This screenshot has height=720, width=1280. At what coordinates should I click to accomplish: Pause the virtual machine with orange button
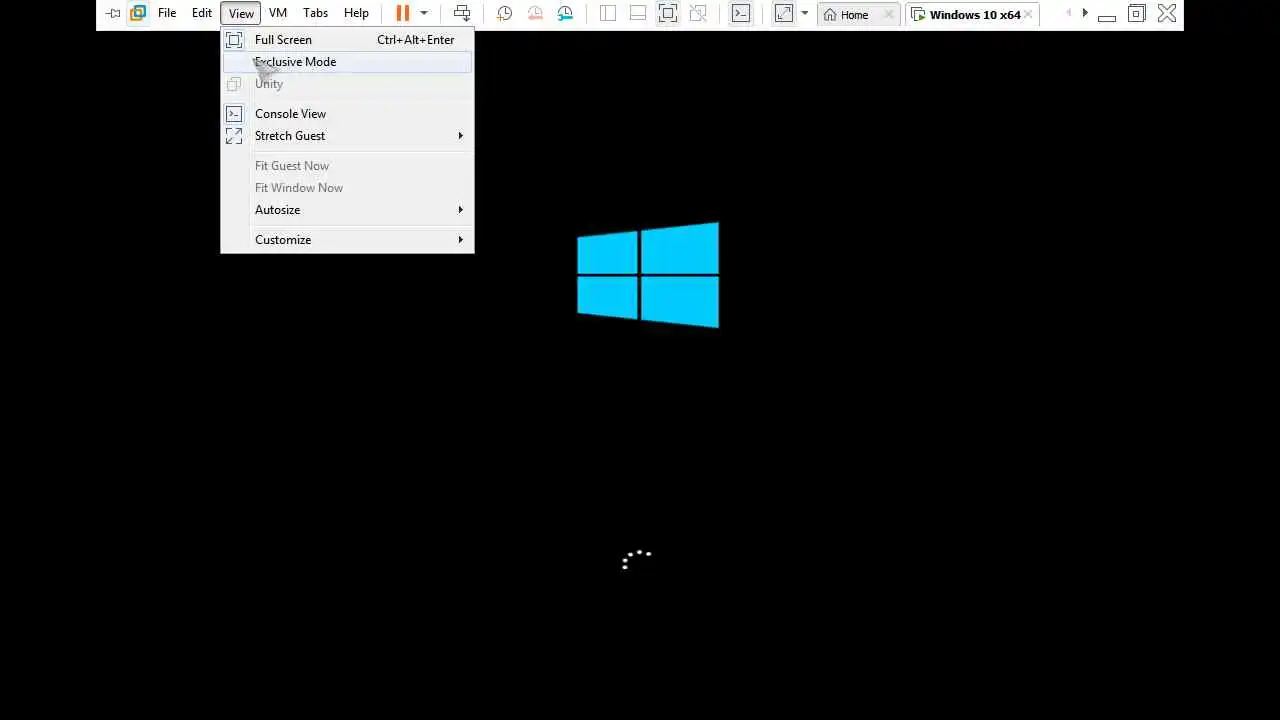click(402, 13)
